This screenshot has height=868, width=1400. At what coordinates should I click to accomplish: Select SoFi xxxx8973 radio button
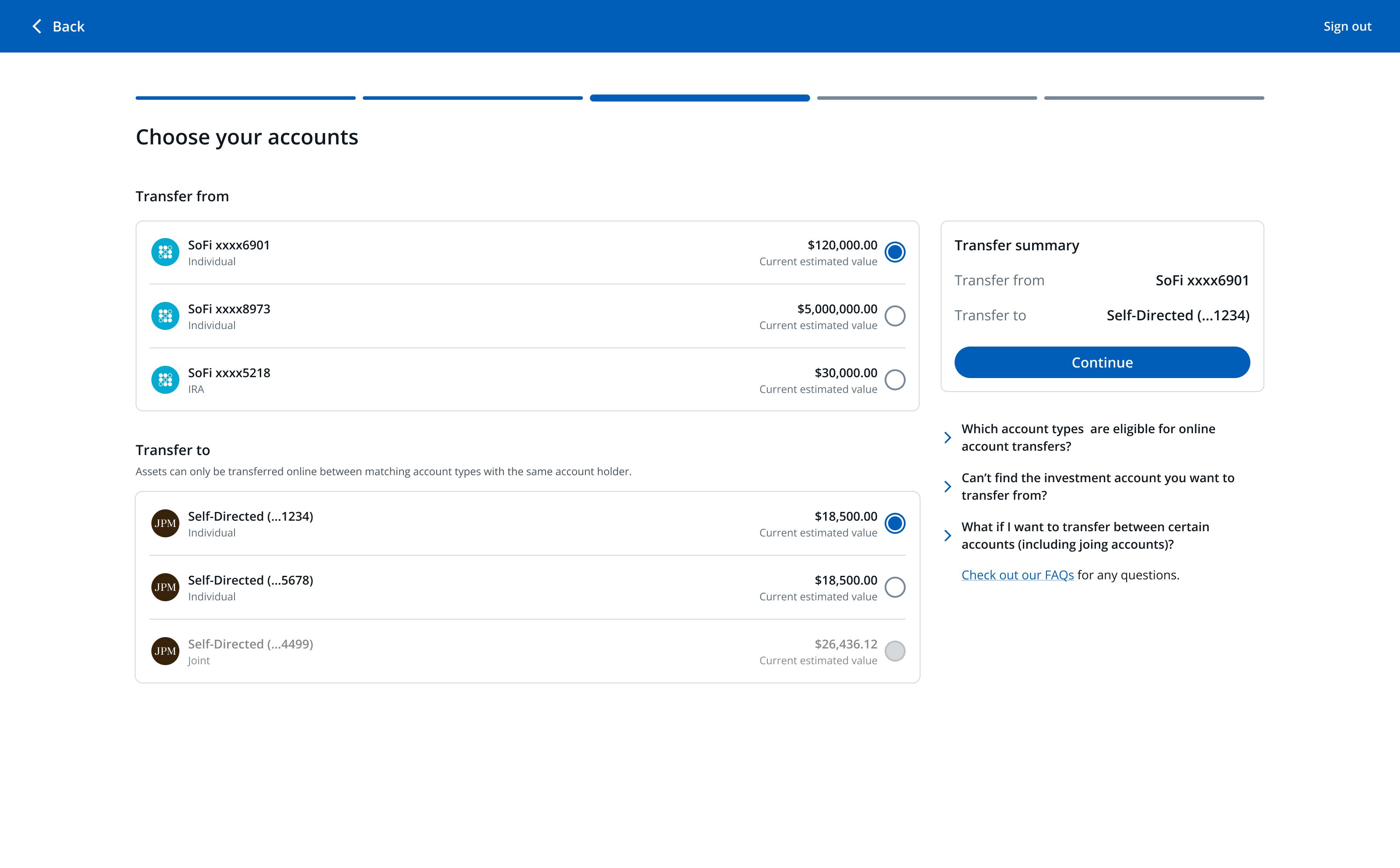point(895,316)
